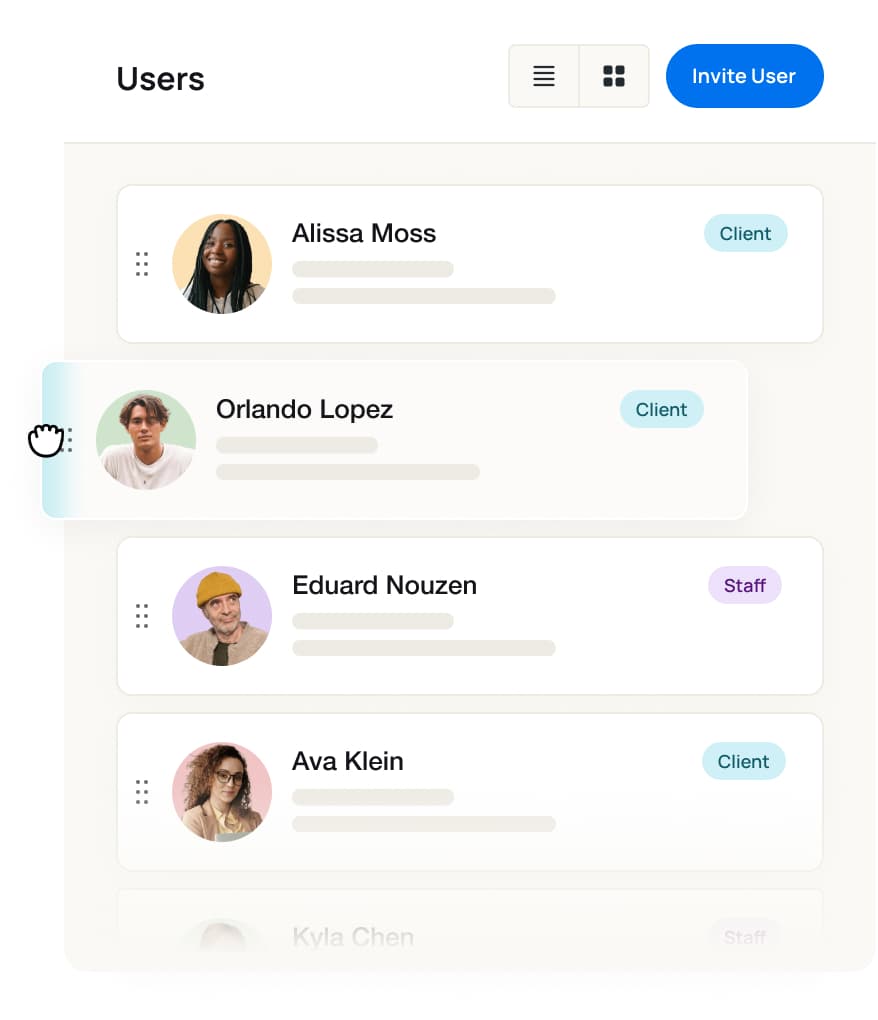The width and height of the screenshot is (878, 1020).
Task: Click the drag handle next to Eduard Nouzen
Action: pyautogui.click(x=141, y=616)
